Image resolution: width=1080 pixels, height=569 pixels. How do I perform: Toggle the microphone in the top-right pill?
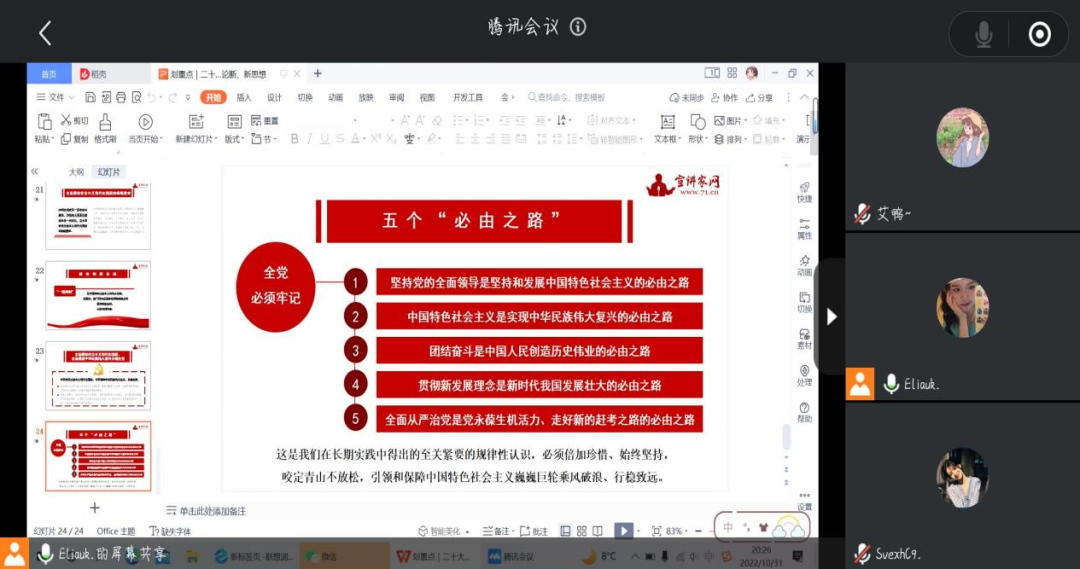tap(984, 35)
